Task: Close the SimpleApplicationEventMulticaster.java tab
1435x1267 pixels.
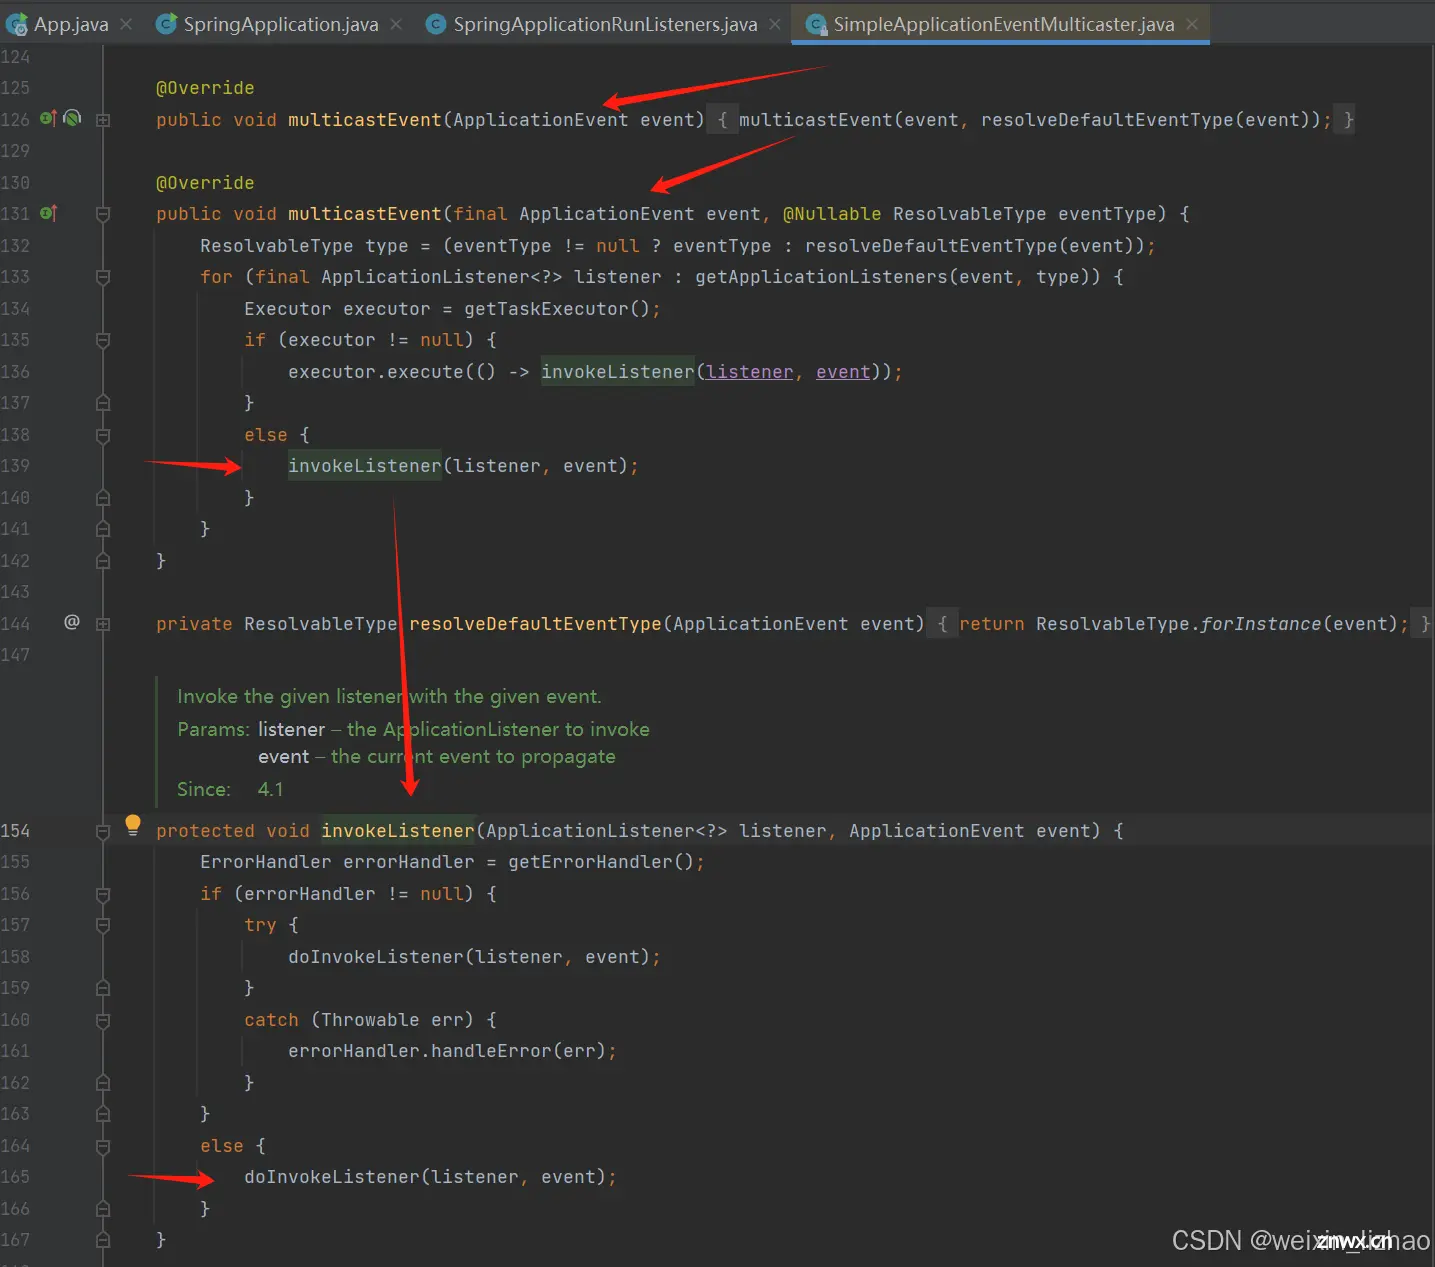Action: tap(1192, 24)
